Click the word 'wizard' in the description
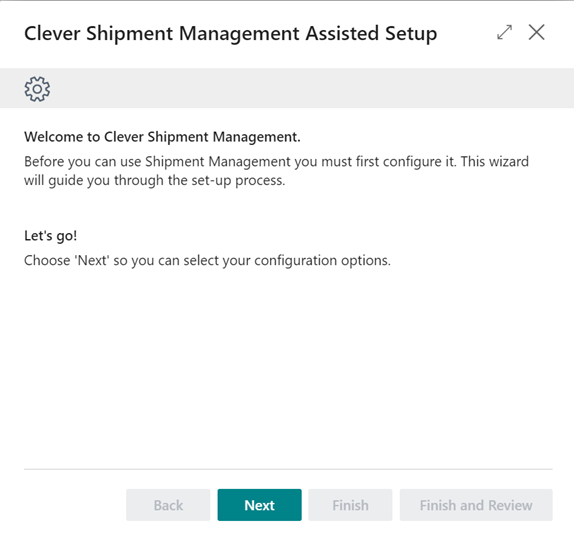574x543 pixels. [510, 161]
